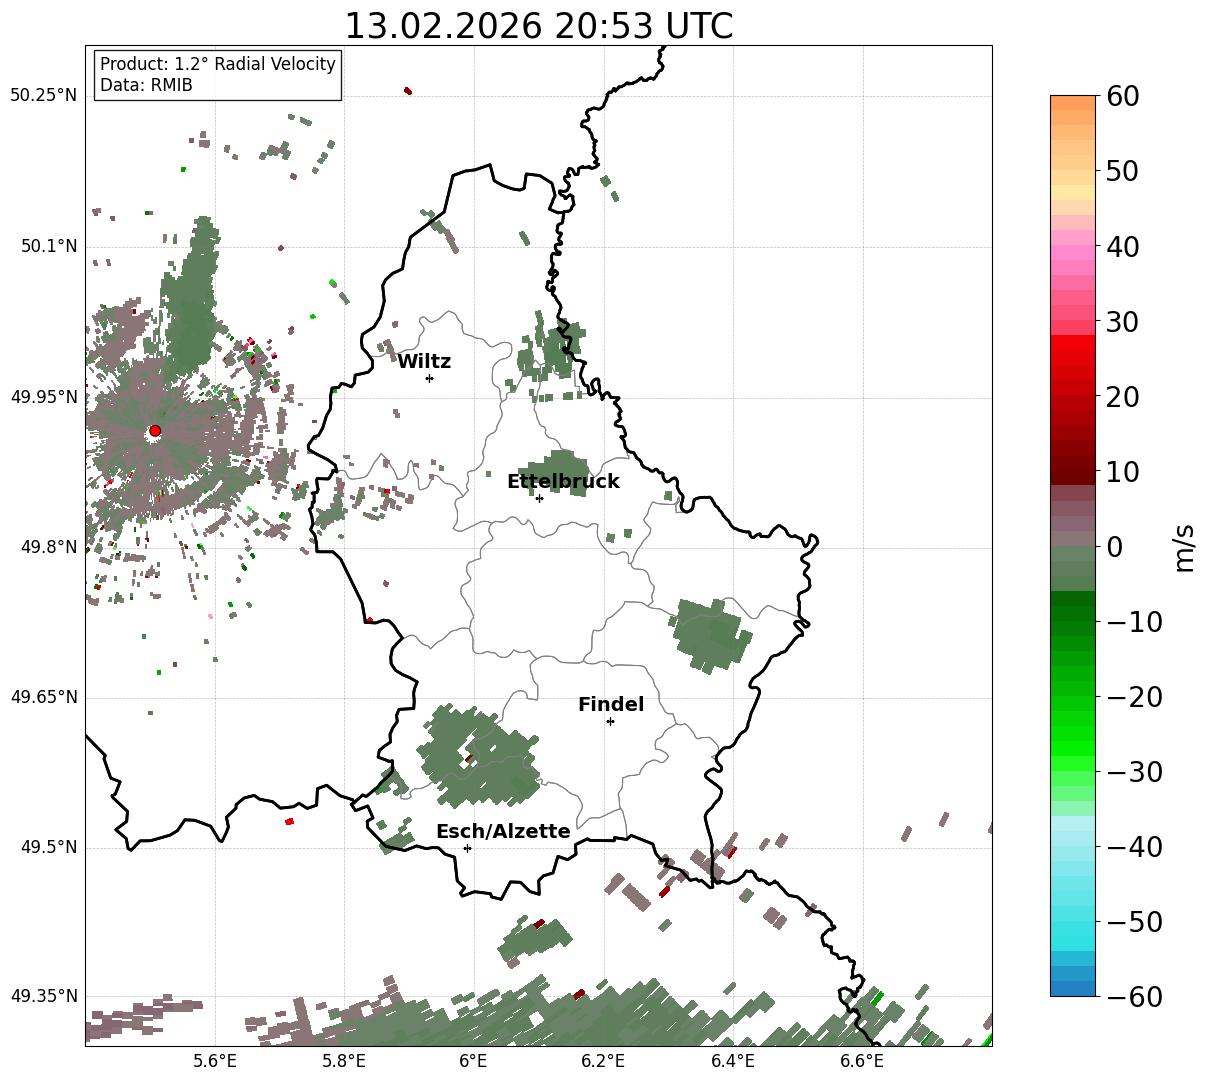Click the colorbar value 10
This screenshot has height=1081, width=1207.
1123,471
